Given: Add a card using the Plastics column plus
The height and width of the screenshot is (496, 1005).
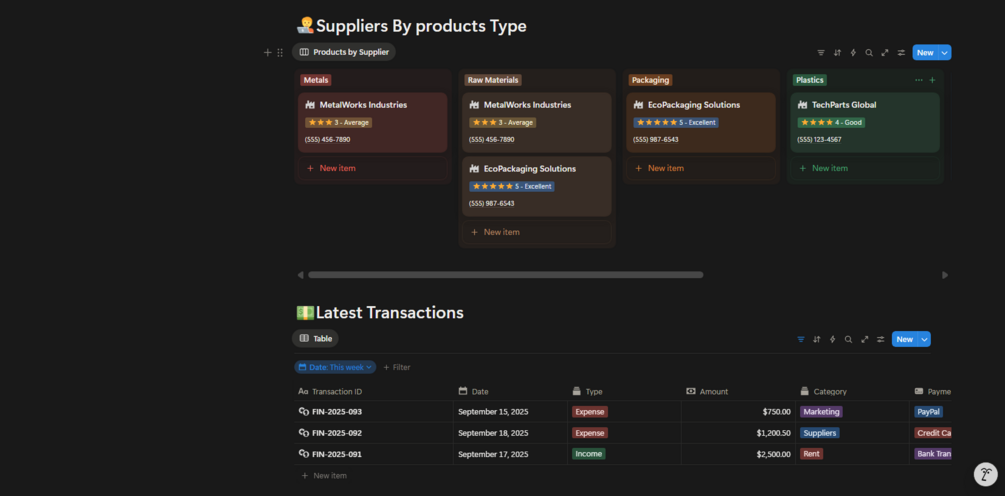Looking at the screenshot, I should click(932, 80).
